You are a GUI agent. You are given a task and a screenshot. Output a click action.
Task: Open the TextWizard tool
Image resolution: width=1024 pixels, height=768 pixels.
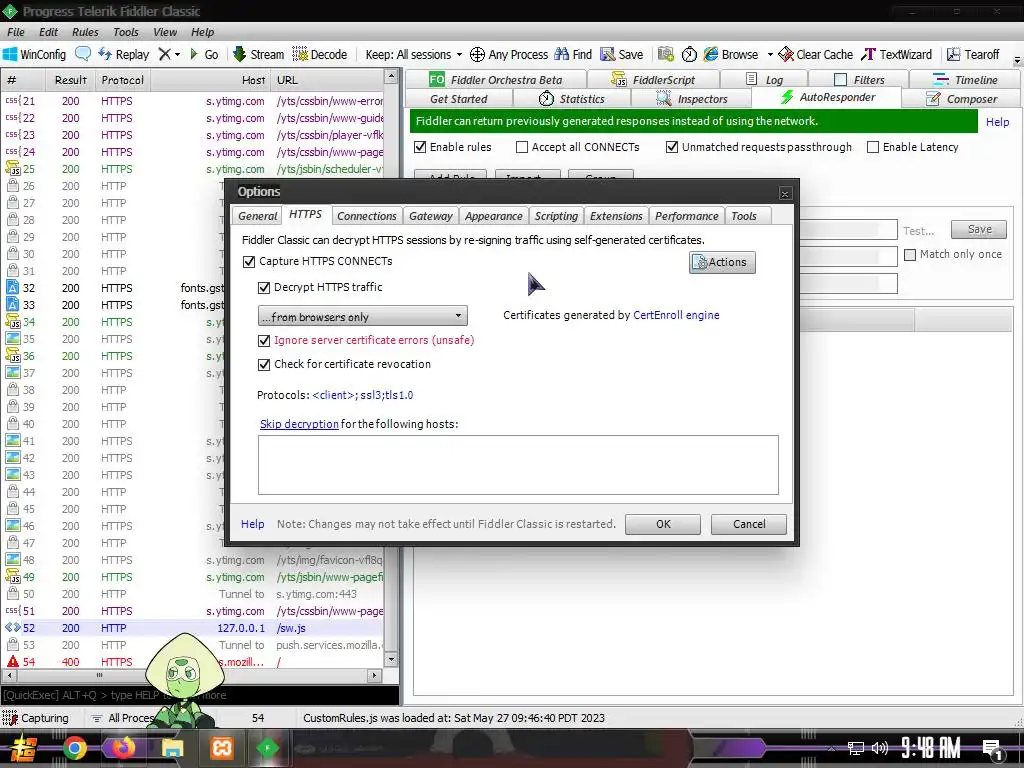pyautogui.click(x=896, y=54)
